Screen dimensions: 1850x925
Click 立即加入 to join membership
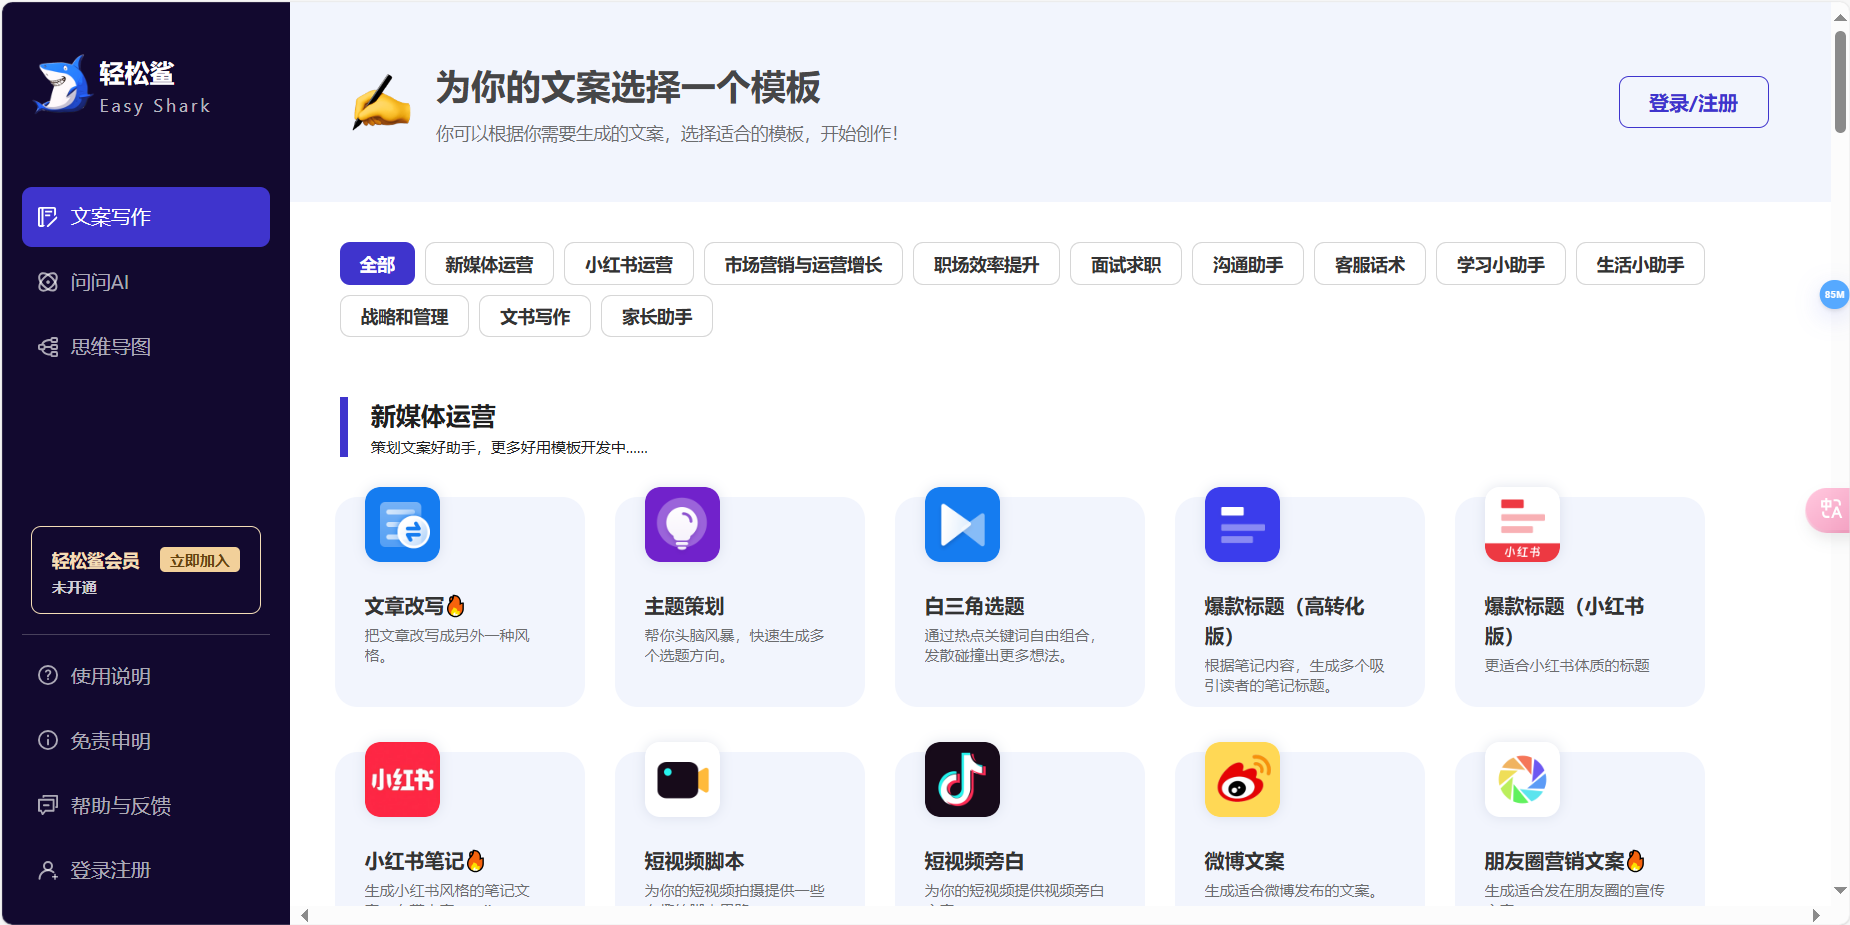click(199, 559)
